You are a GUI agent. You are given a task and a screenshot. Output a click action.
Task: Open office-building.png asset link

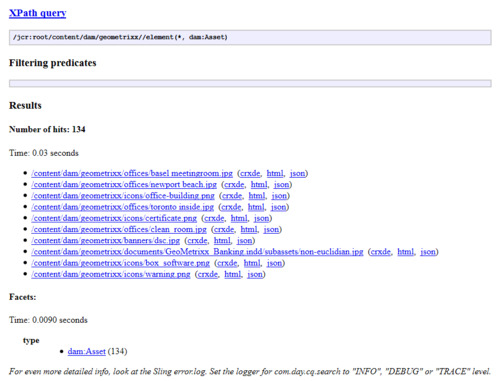123,196
